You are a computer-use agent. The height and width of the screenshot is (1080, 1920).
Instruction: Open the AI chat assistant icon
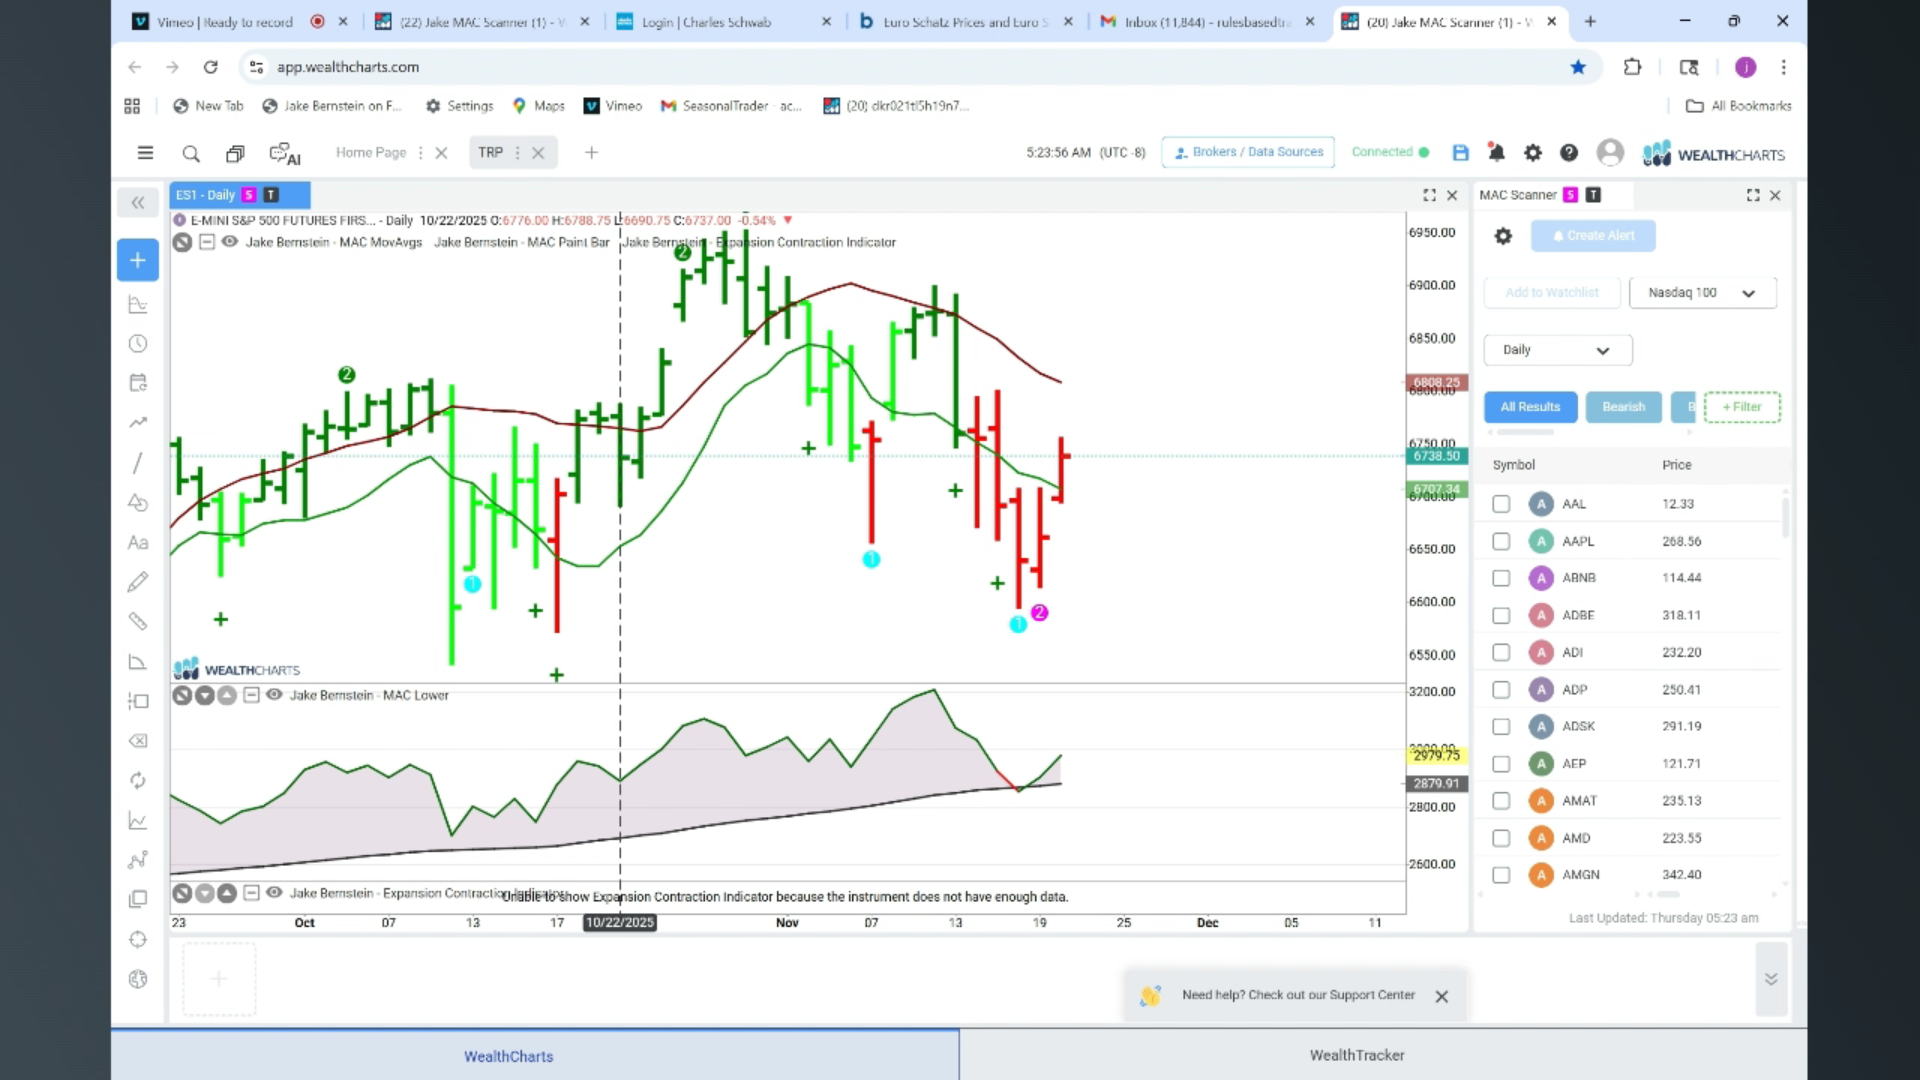285,153
